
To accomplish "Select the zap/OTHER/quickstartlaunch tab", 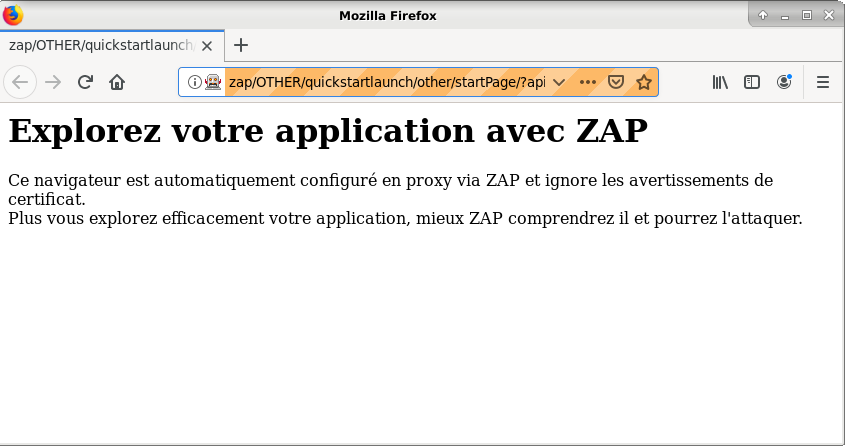I will (112, 45).
